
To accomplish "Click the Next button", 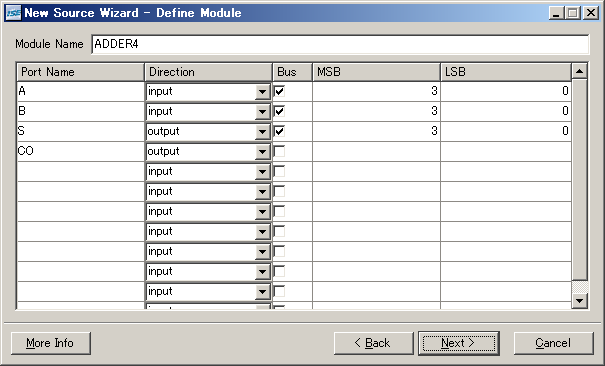I will [459, 343].
